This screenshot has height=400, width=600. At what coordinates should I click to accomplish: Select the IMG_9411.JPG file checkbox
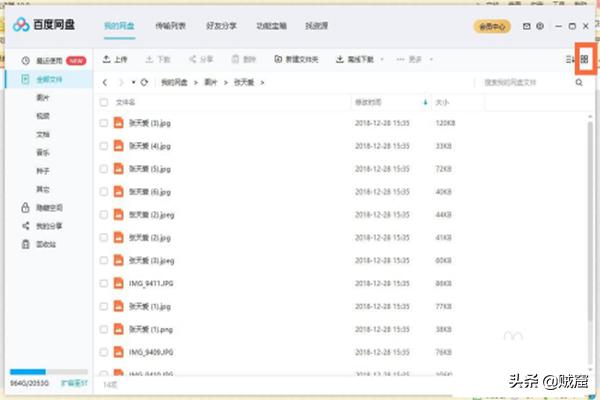pos(104,284)
